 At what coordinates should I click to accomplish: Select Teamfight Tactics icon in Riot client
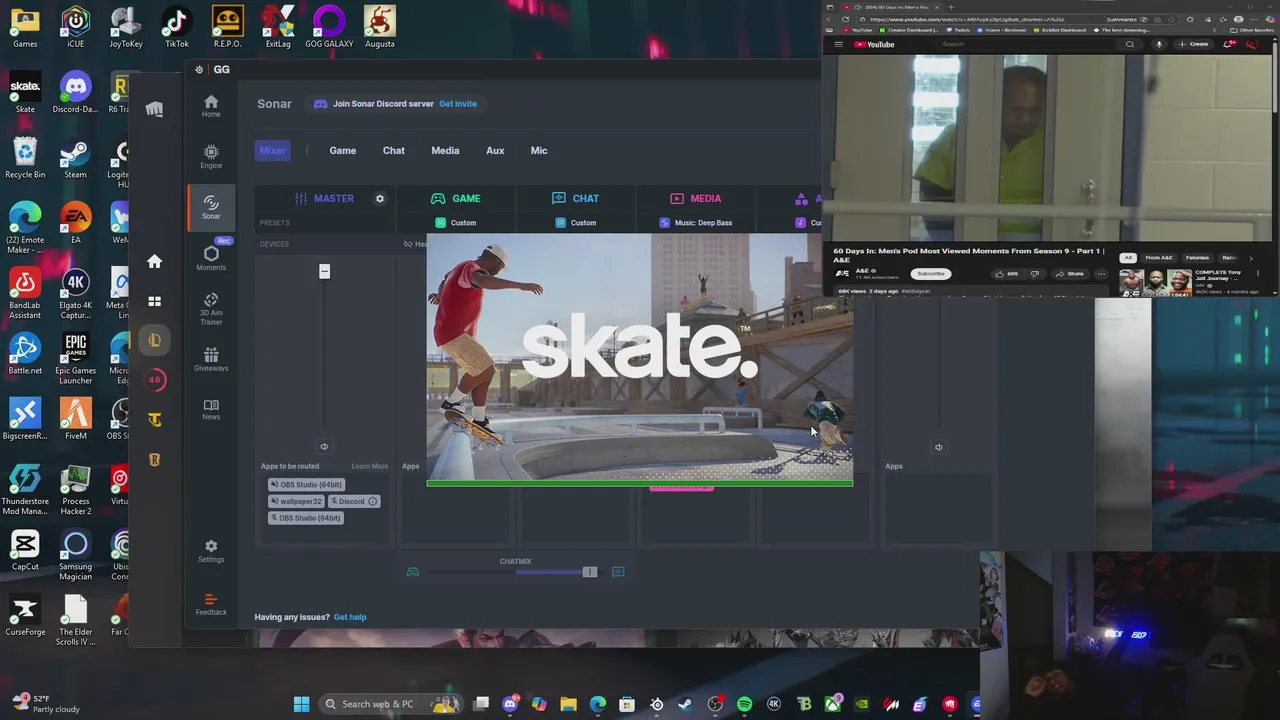(x=154, y=420)
